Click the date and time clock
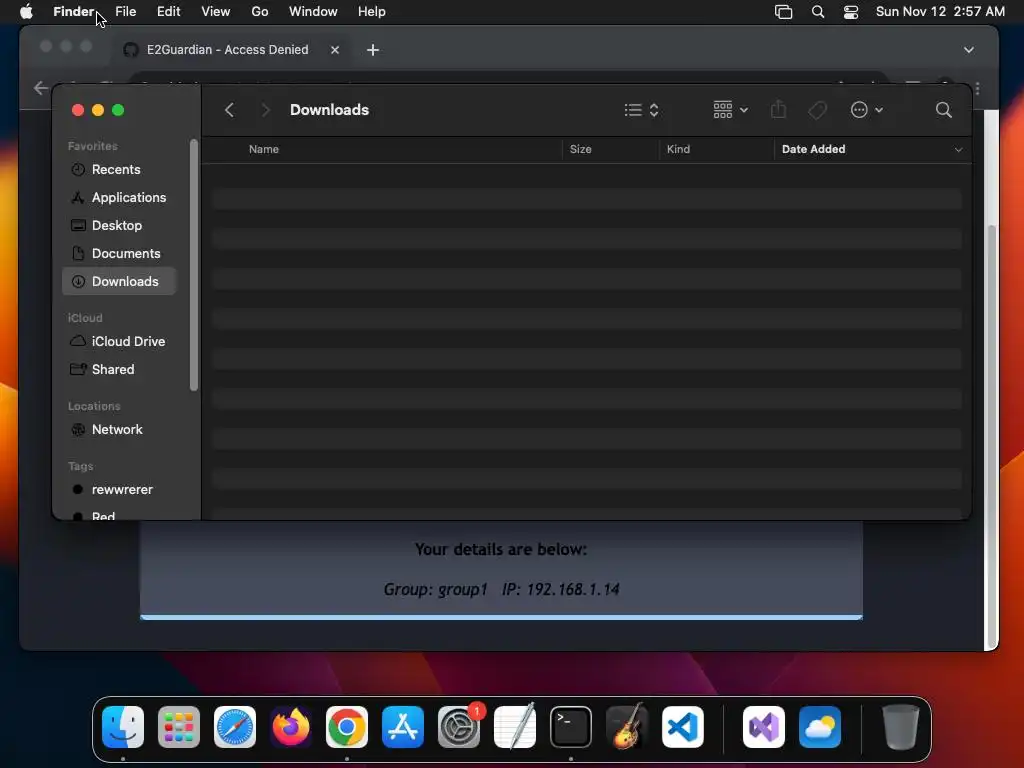 940,11
